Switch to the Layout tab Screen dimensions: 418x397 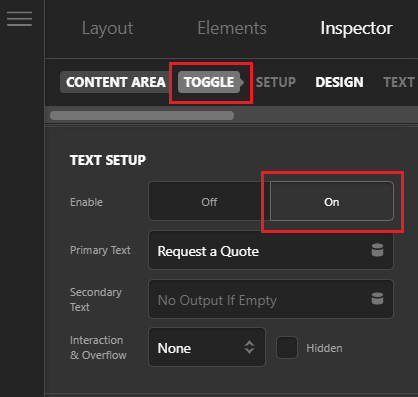[107, 28]
